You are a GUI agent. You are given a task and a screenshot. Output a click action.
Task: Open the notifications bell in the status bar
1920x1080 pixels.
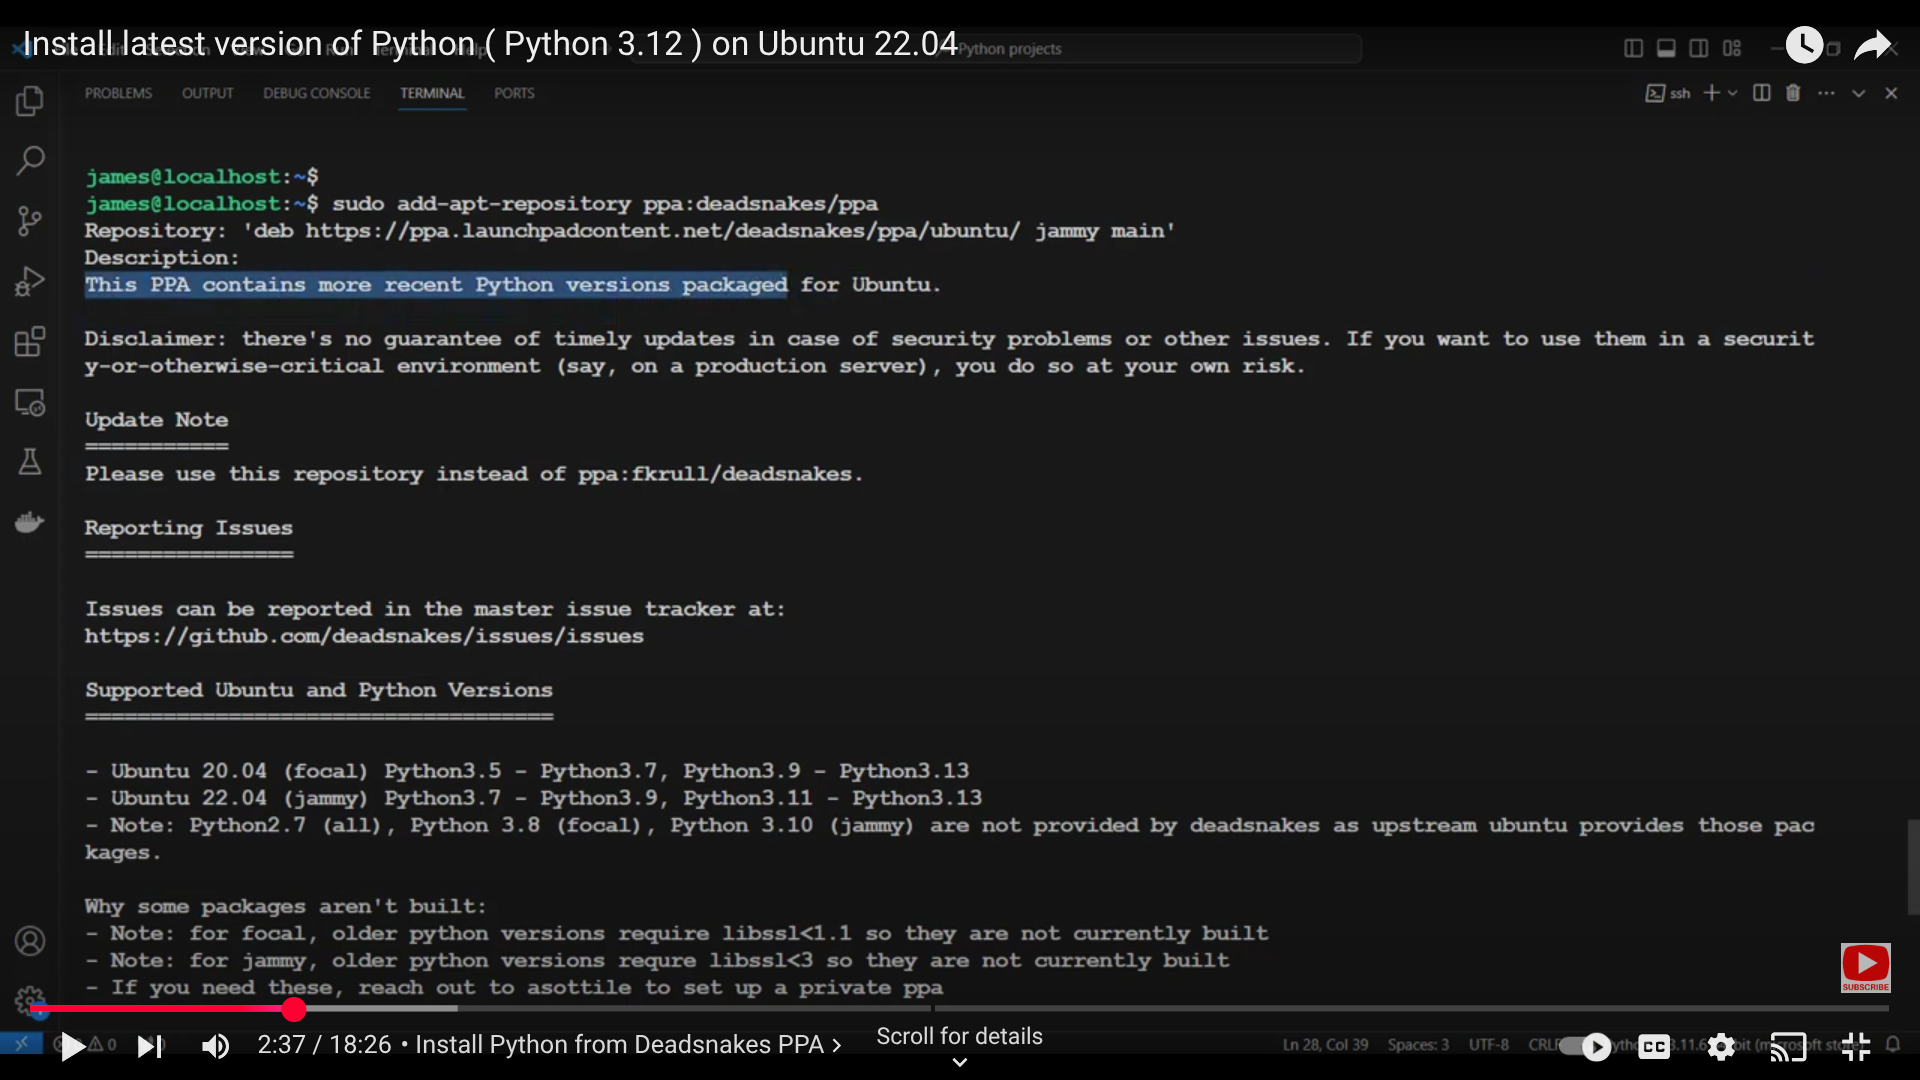click(1893, 1045)
